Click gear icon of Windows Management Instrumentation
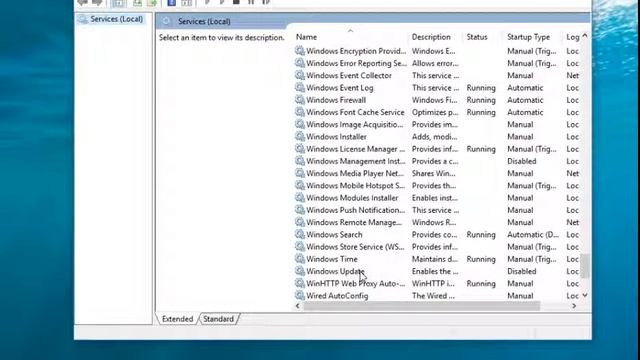Screen dimensions: 640x360 (300, 161)
